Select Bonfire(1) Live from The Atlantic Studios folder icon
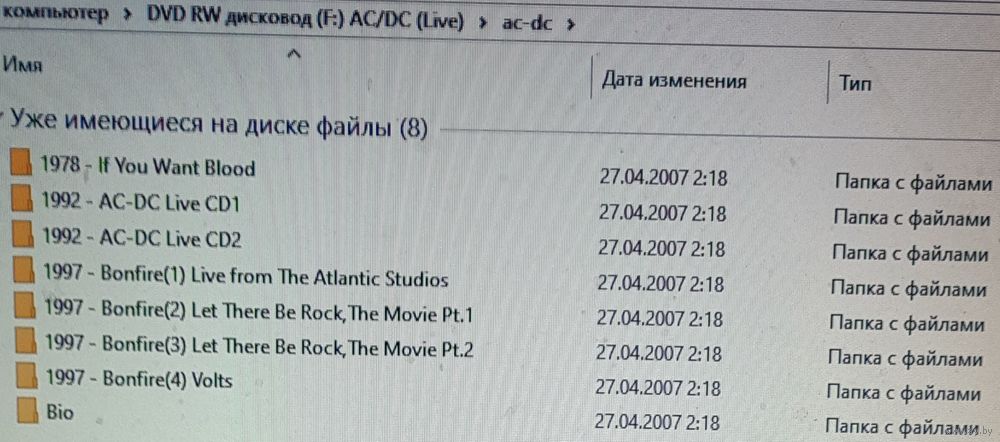Screen dimensions: 1000x442 pyautogui.click(x=24, y=270)
